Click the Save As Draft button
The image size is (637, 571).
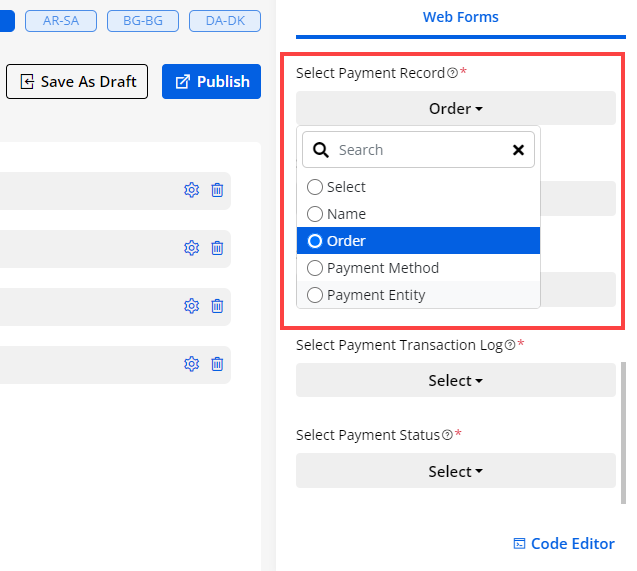pos(78,82)
